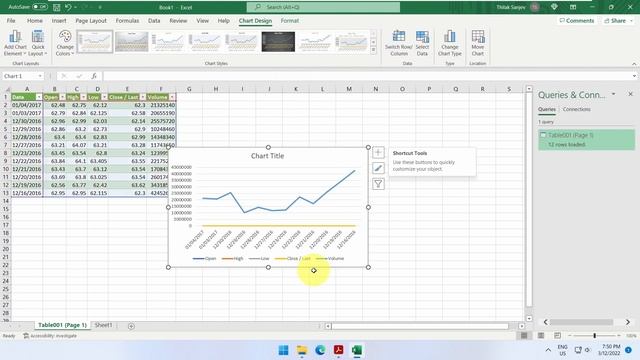Open the File tab
The image size is (640, 360).
11,20
